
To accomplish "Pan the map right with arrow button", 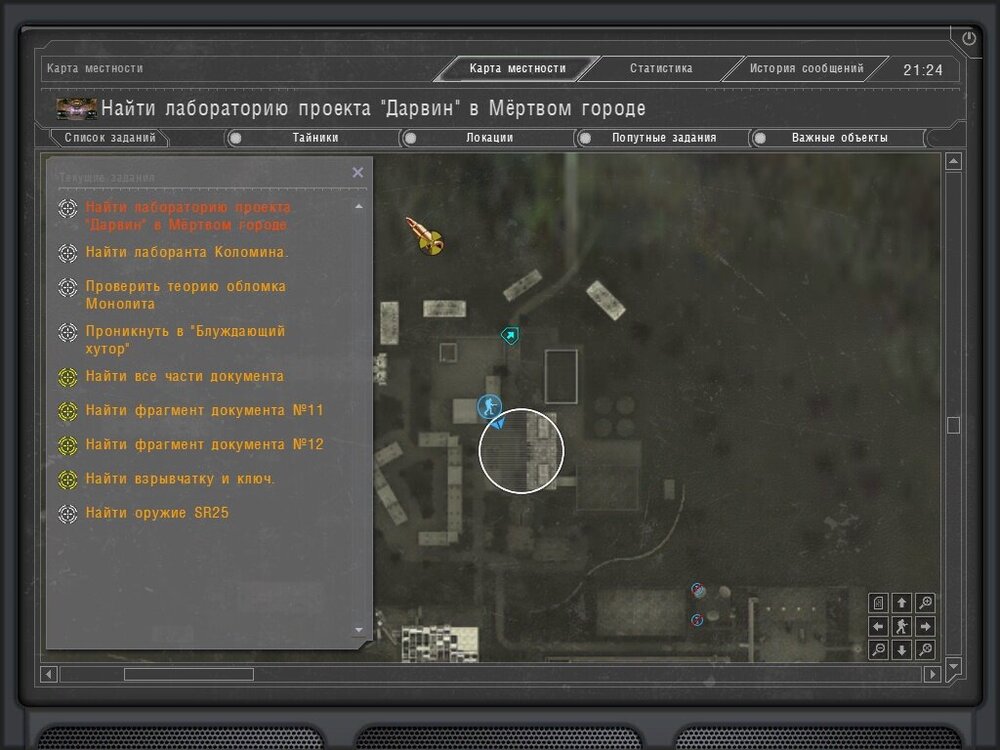I will [x=925, y=626].
